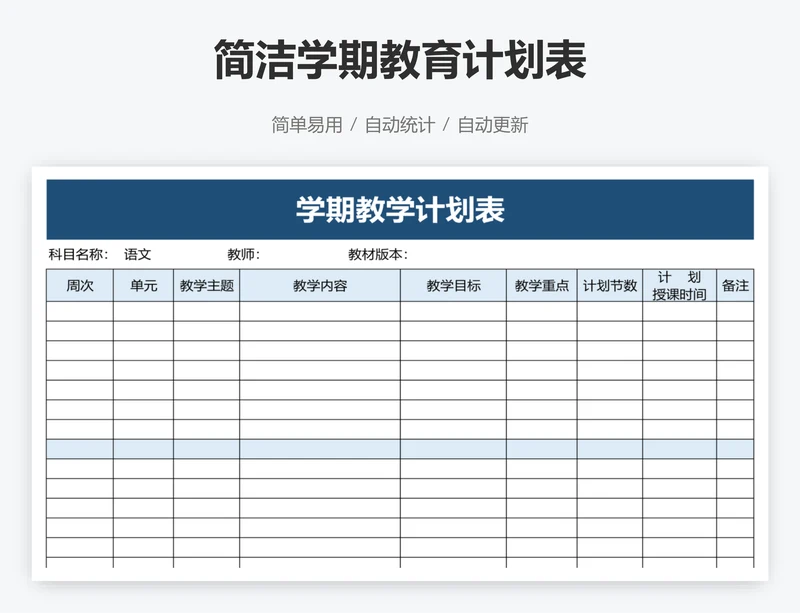Select the 备注 column header

tap(735, 285)
